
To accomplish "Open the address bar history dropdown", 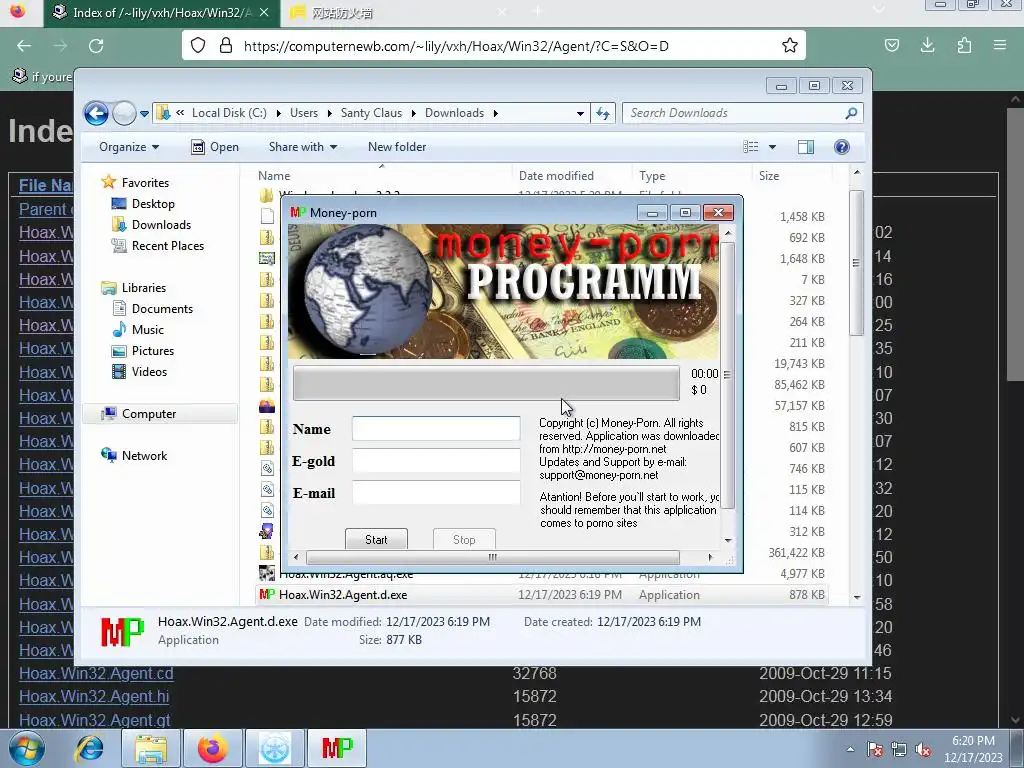I will coord(580,114).
